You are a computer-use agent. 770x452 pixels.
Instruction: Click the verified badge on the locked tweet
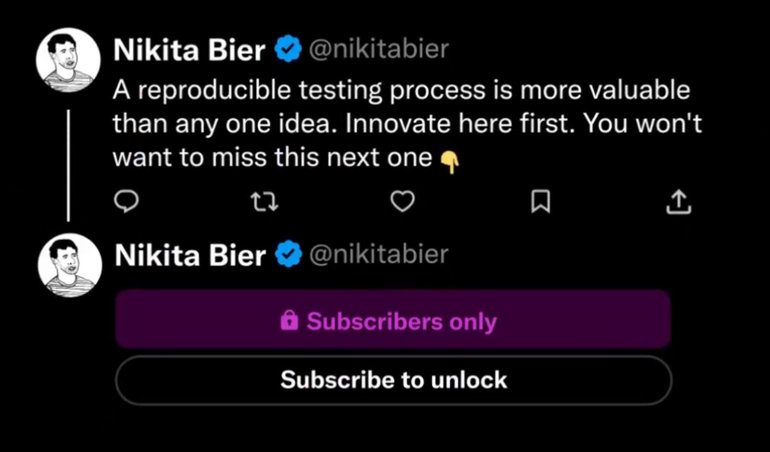click(x=289, y=256)
